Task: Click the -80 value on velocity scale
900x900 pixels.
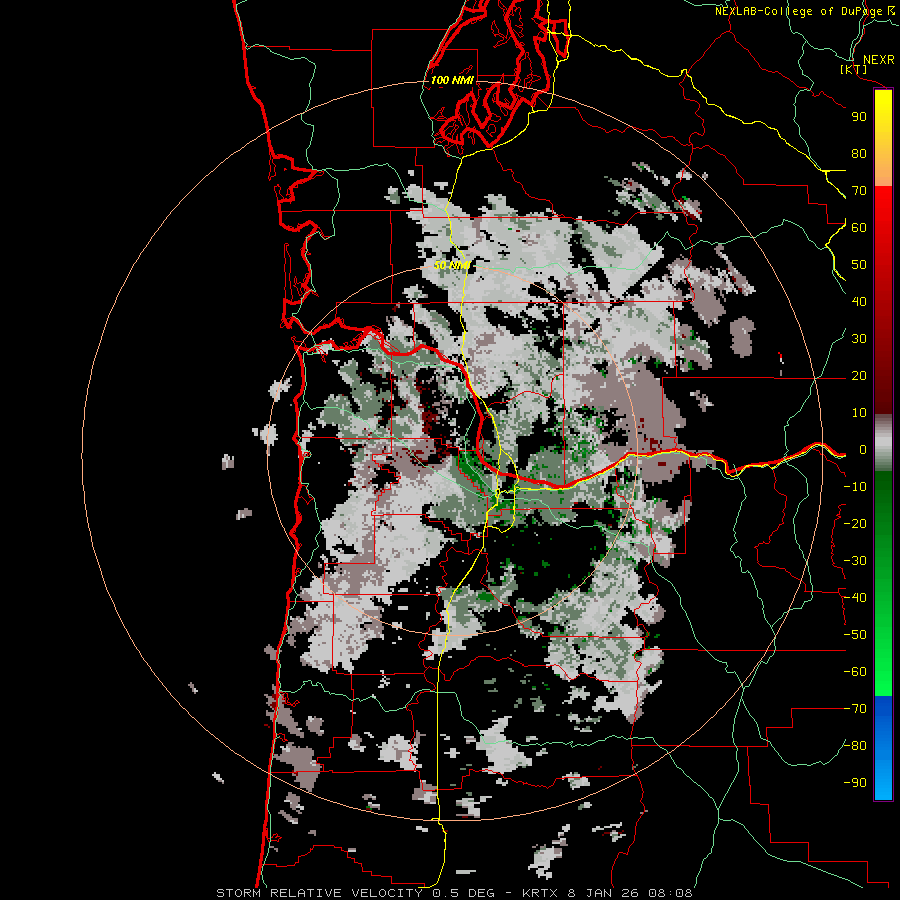Action: pyautogui.click(x=855, y=746)
